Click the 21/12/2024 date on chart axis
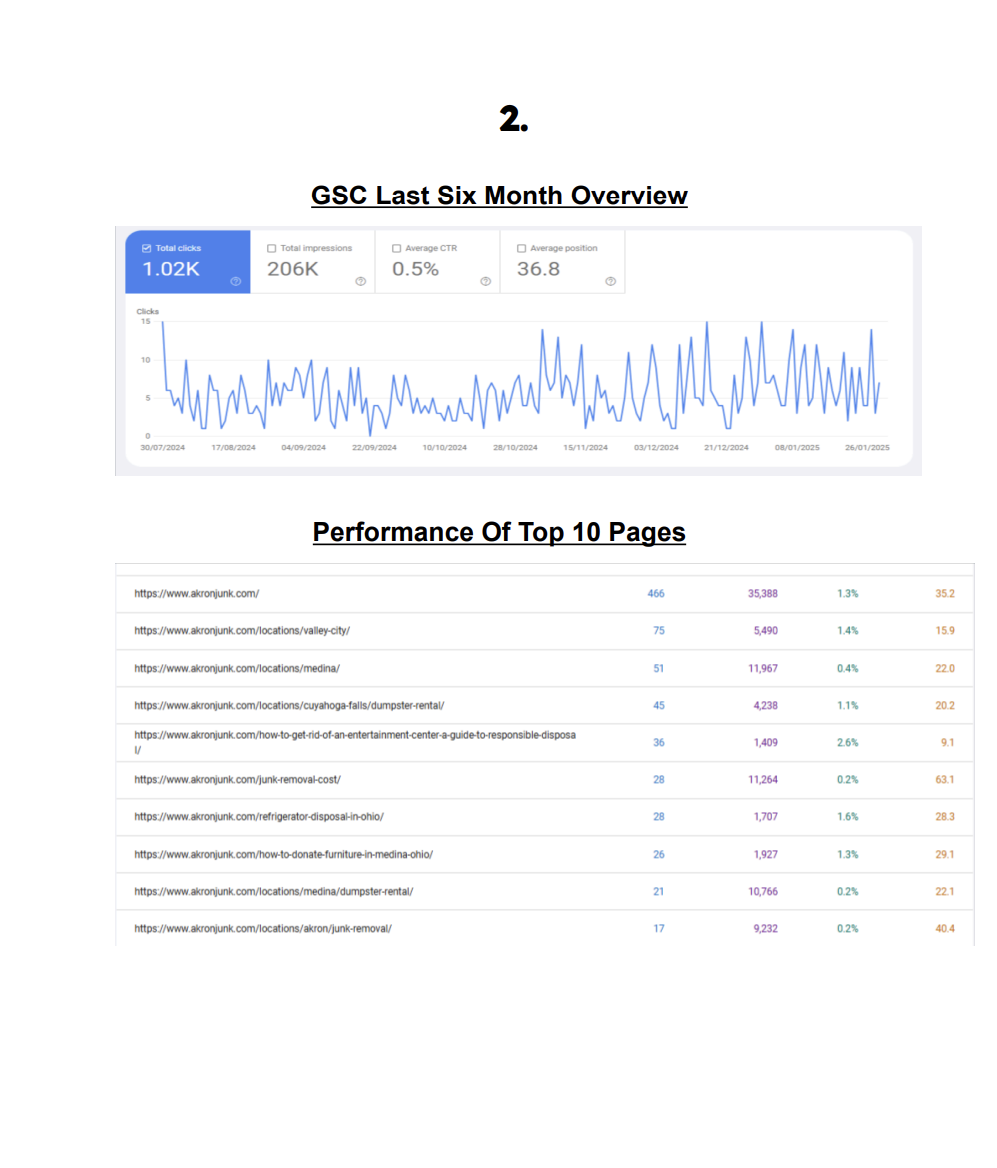 click(x=726, y=448)
